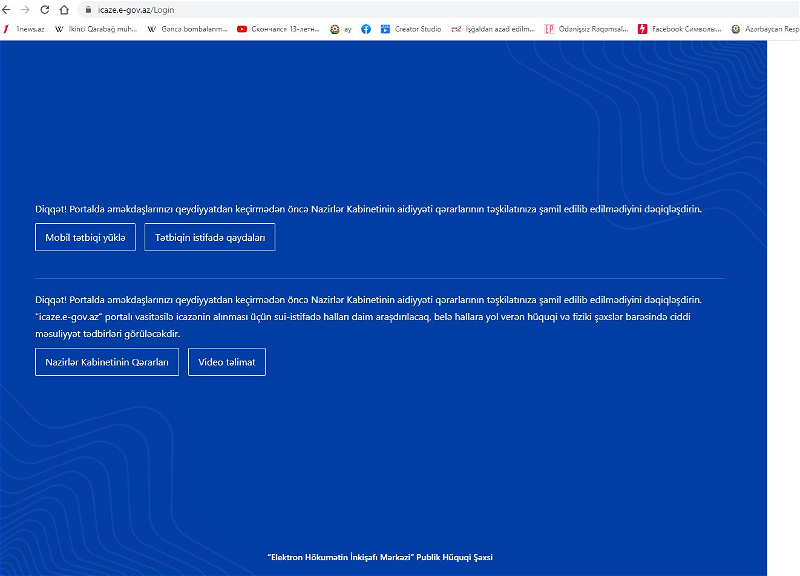
Task: Open the 'ay' bookmark with emblem icon
Action: [x=341, y=29]
